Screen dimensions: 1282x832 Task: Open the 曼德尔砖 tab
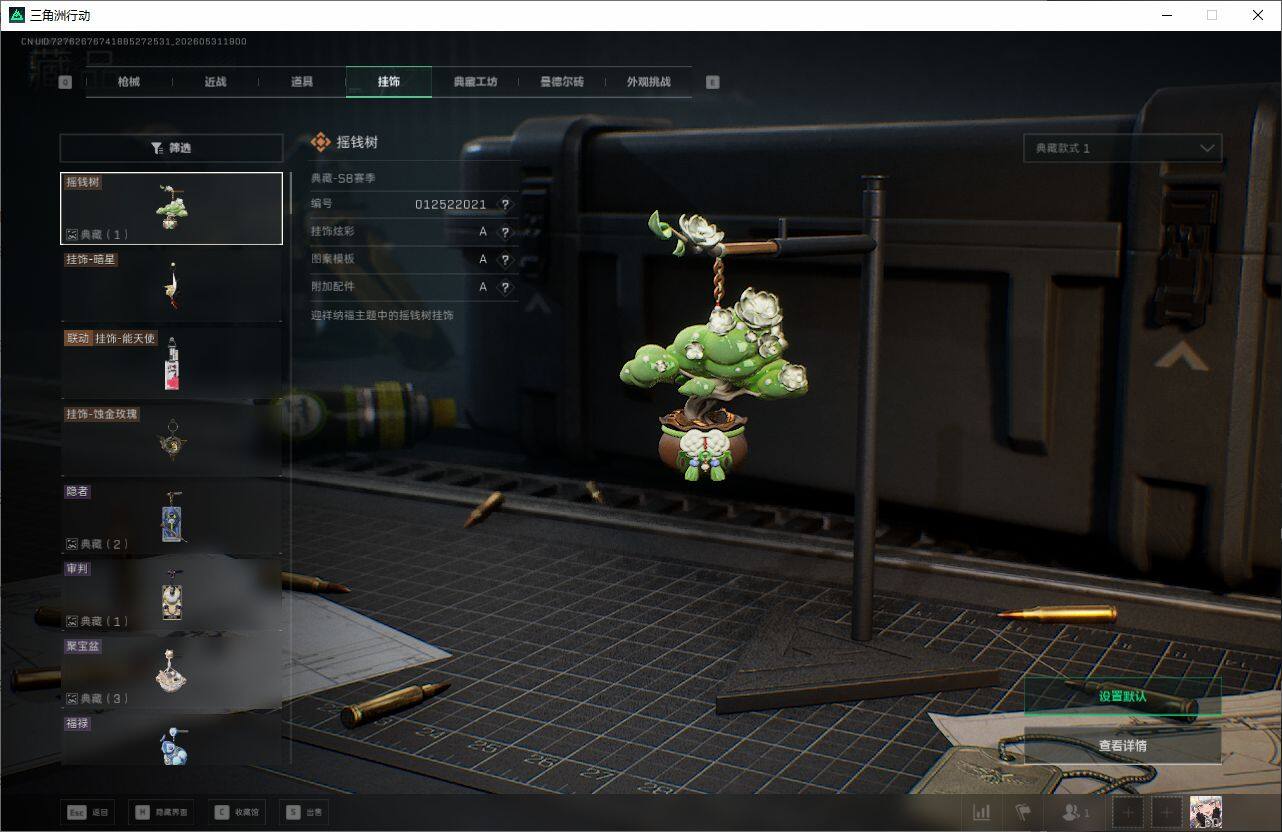point(562,82)
